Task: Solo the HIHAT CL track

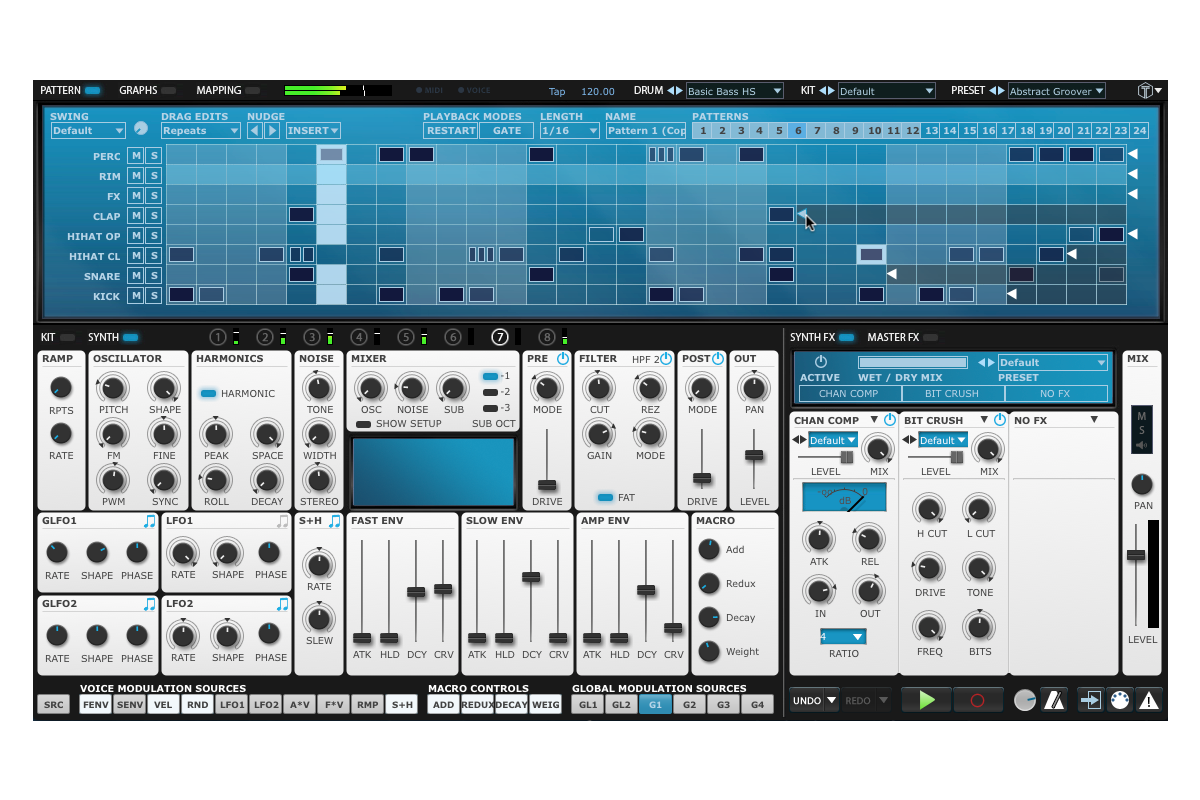Action: [x=154, y=256]
